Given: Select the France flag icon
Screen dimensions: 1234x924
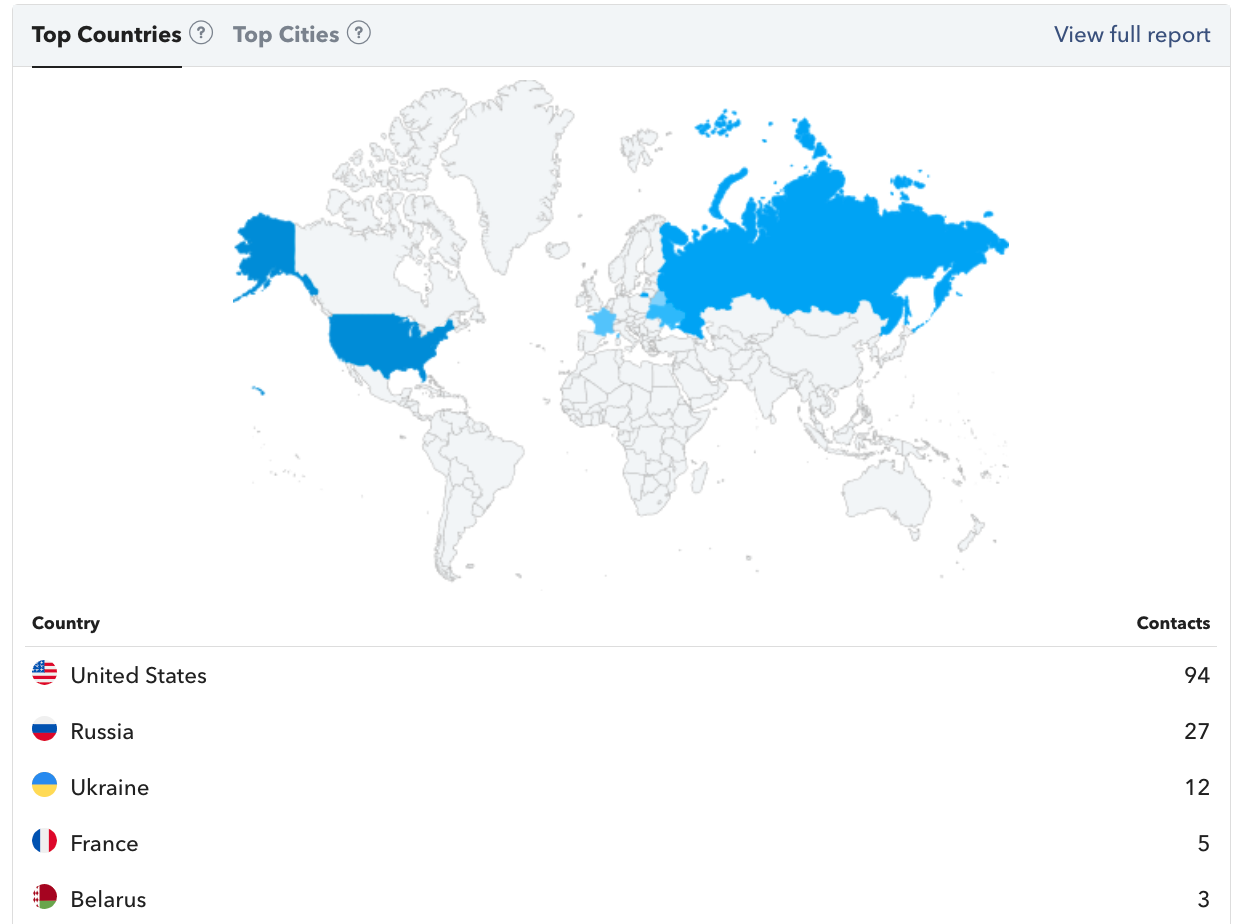Looking at the screenshot, I should 45,841.
